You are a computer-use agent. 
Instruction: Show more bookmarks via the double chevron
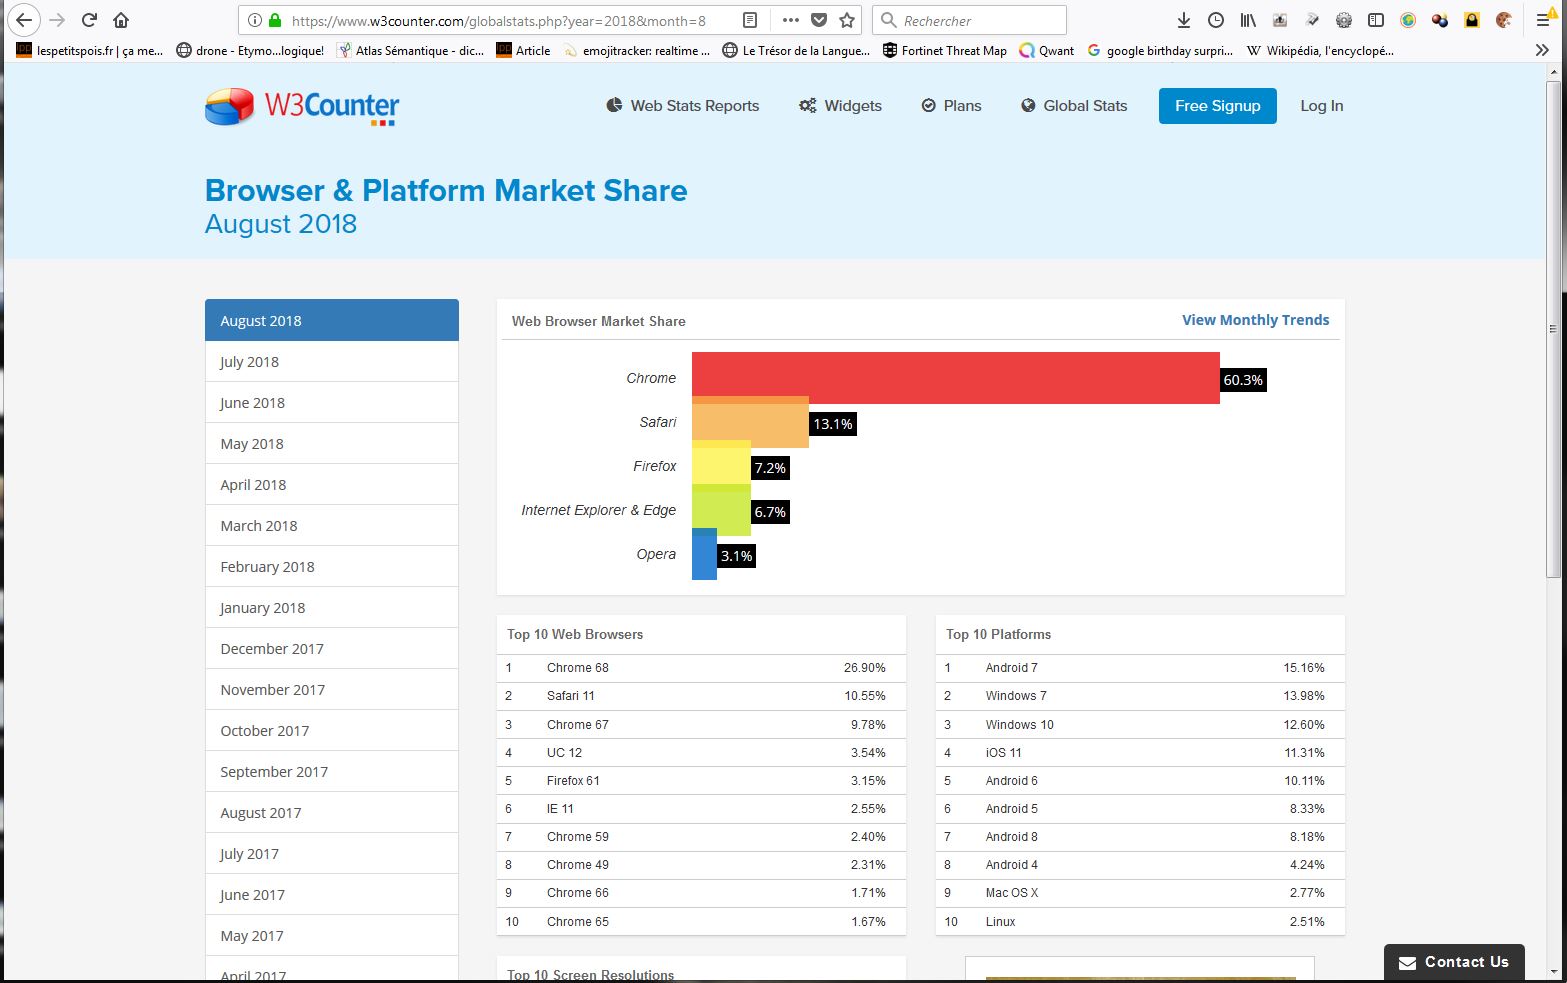pyautogui.click(x=1541, y=50)
